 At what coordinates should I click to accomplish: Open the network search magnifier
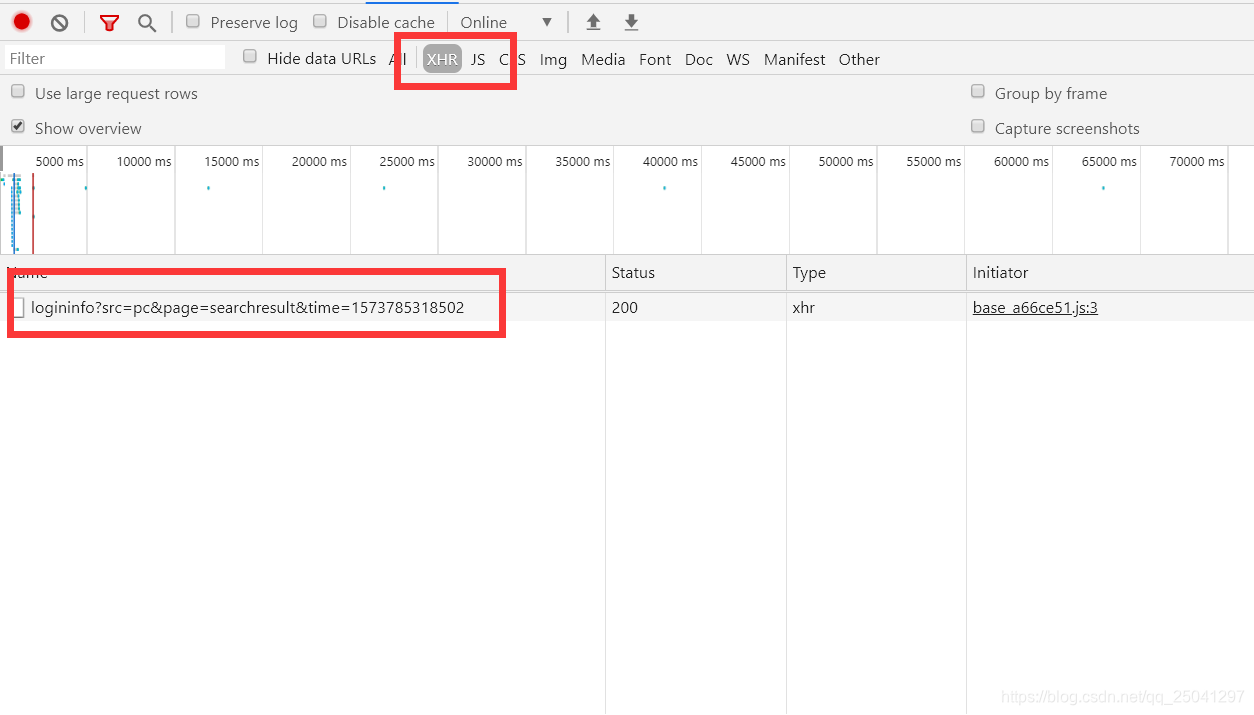tap(147, 22)
